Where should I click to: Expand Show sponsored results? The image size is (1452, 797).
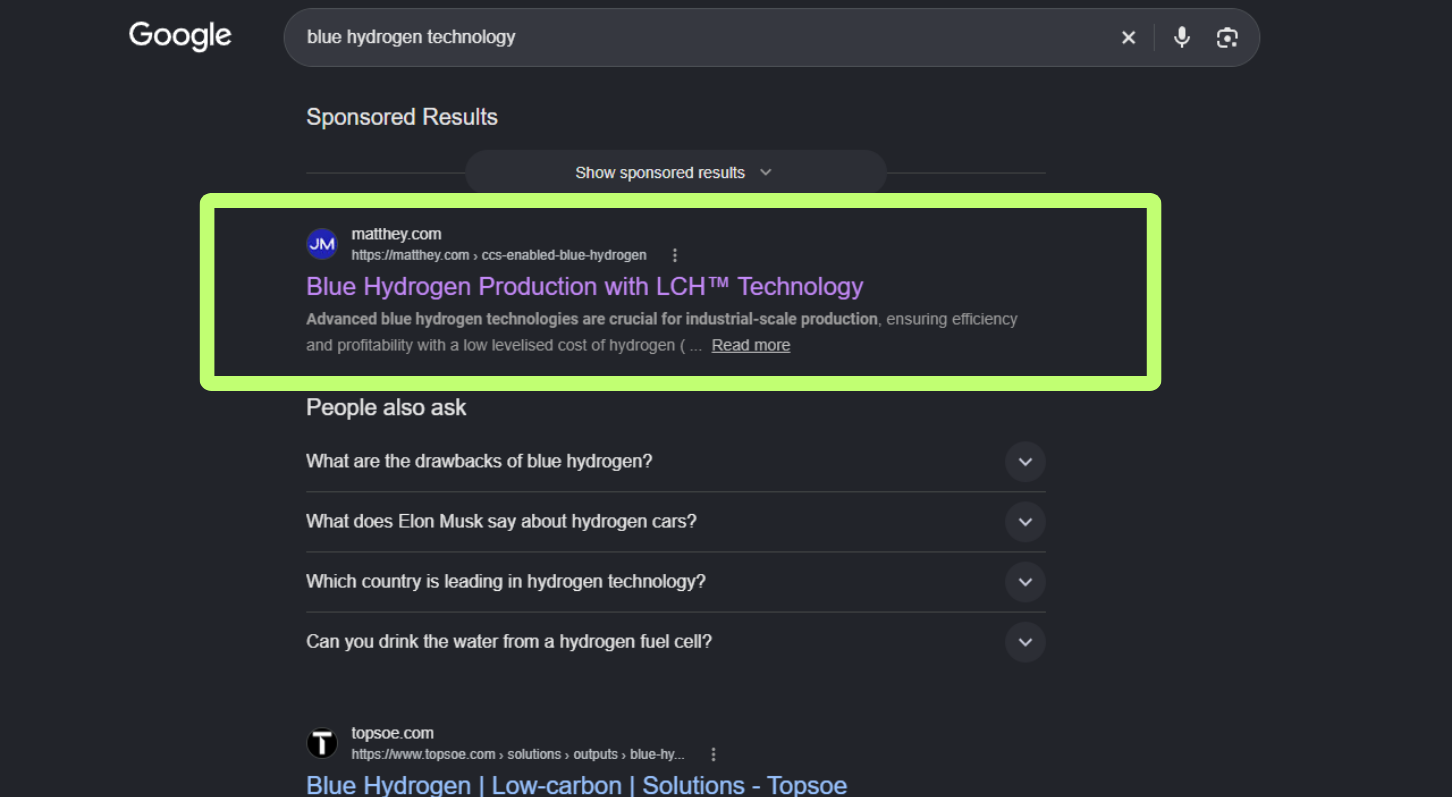pyautogui.click(x=675, y=173)
